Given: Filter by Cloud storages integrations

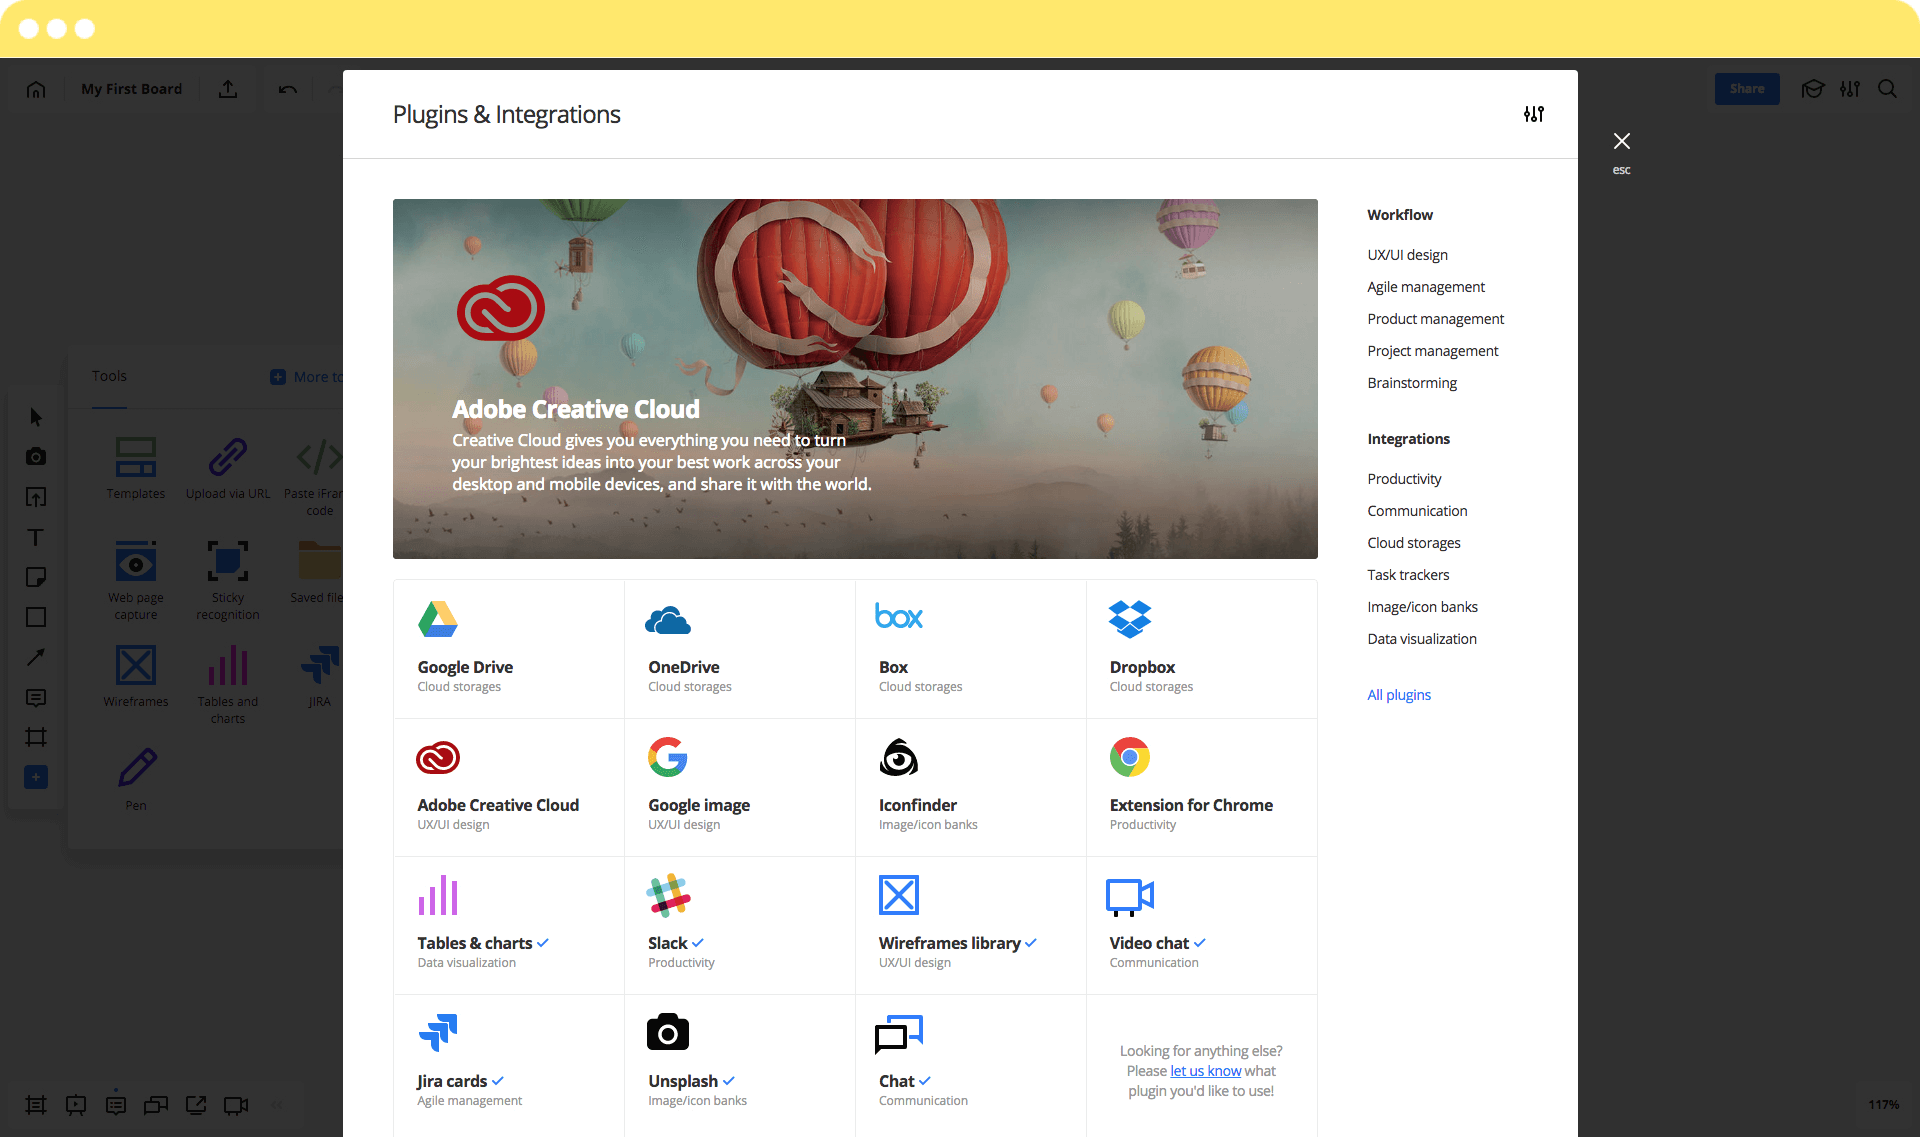Looking at the screenshot, I should pos(1413,543).
